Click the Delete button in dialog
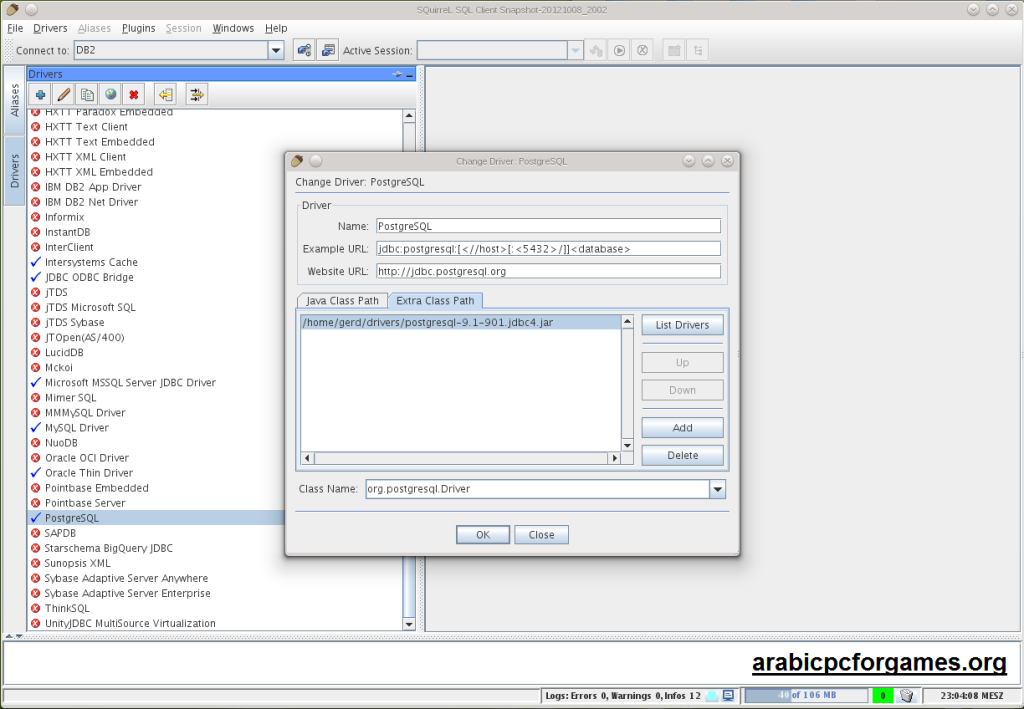Viewport: 1024px width, 709px height. pyautogui.click(x=682, y=455)
